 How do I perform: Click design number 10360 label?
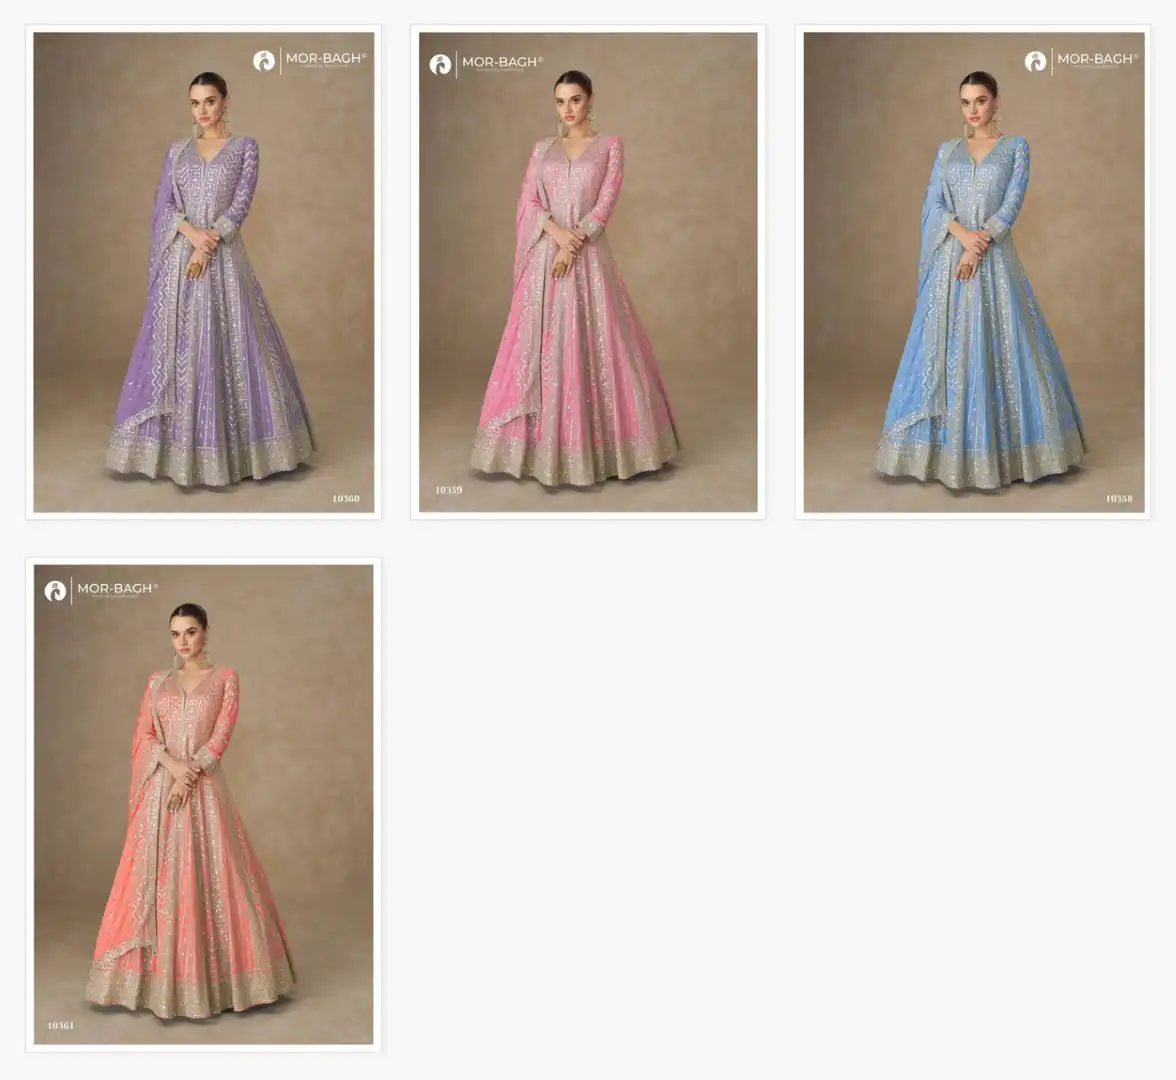pyautogui.click(x=346, y=499)
